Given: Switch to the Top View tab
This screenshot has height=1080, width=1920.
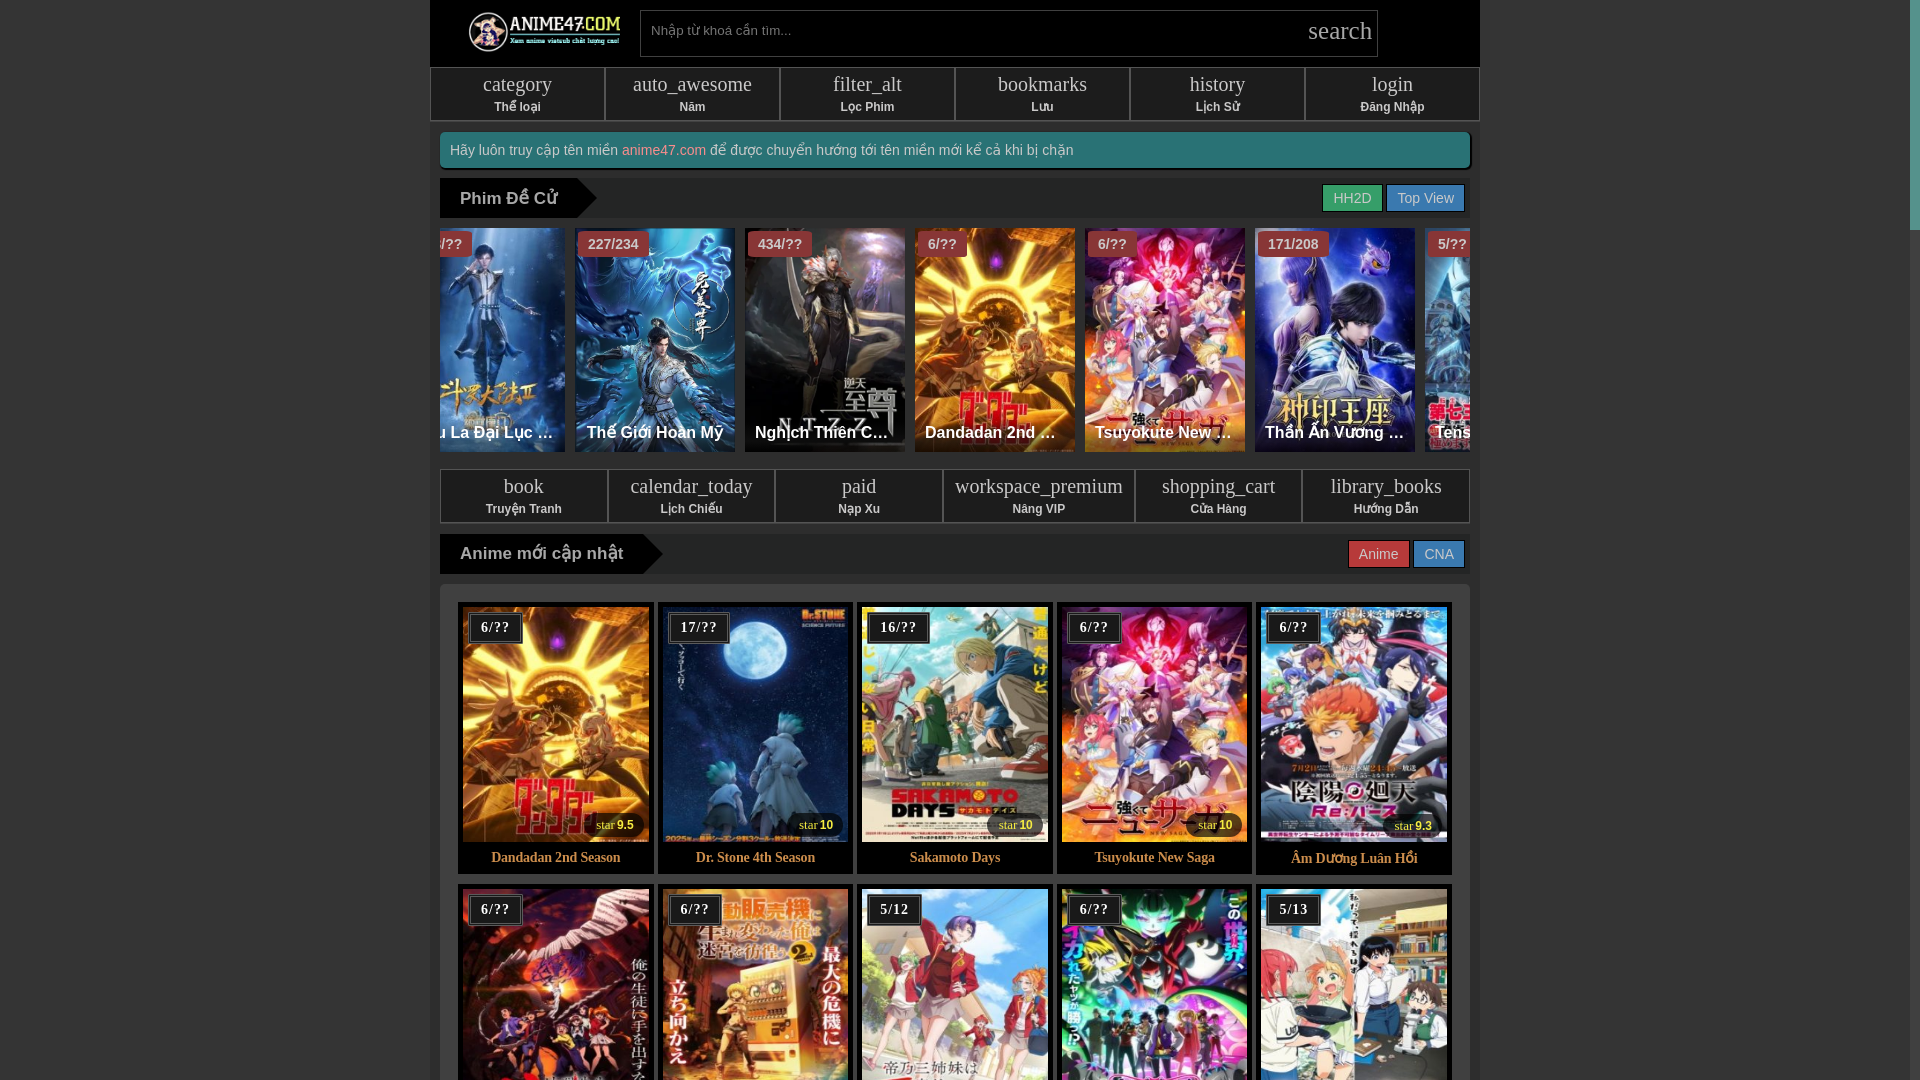Looking at the screenshot, I should pos(1425,198).
